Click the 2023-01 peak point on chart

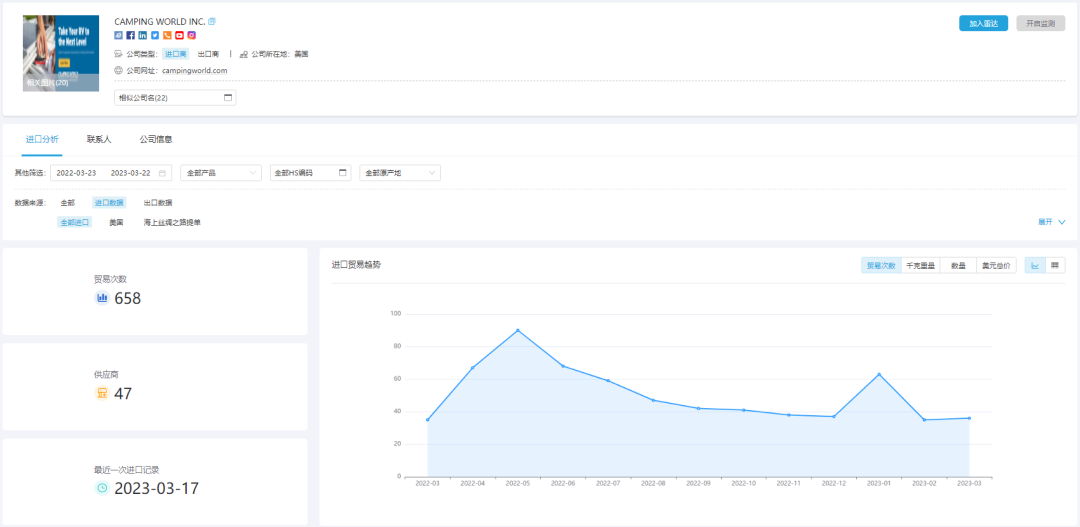coord(879,374)
